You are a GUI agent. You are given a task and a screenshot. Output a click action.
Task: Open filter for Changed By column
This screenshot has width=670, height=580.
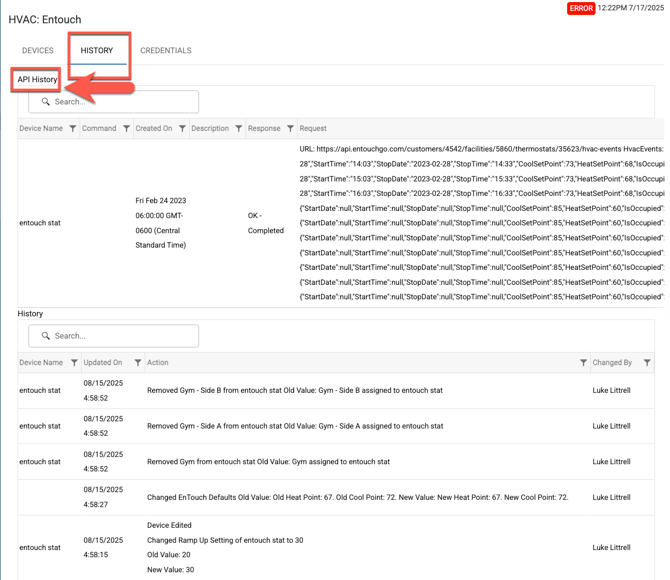(x=647, y=363)
